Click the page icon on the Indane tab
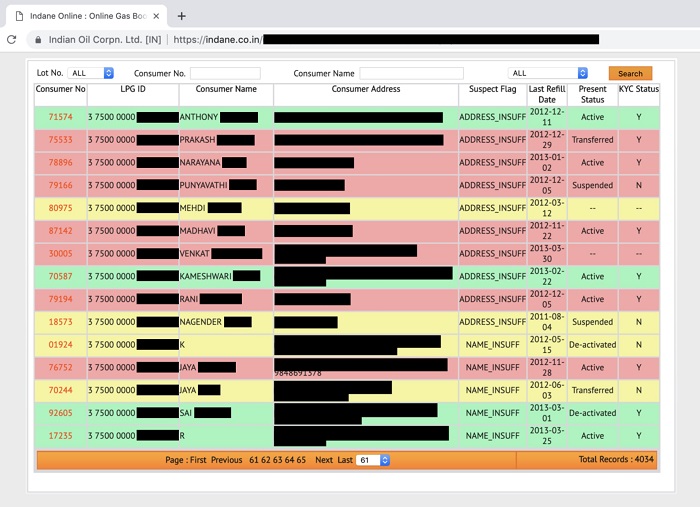 pos(19,16)
